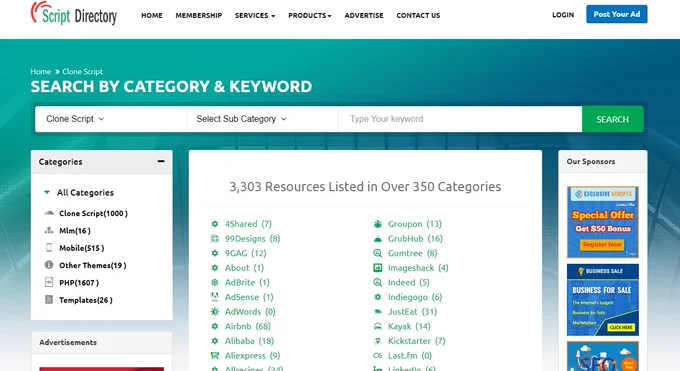Viewport: 680px width, 371px height.
Task: Focus the Type Your keyword field
Action: point(460,119)
